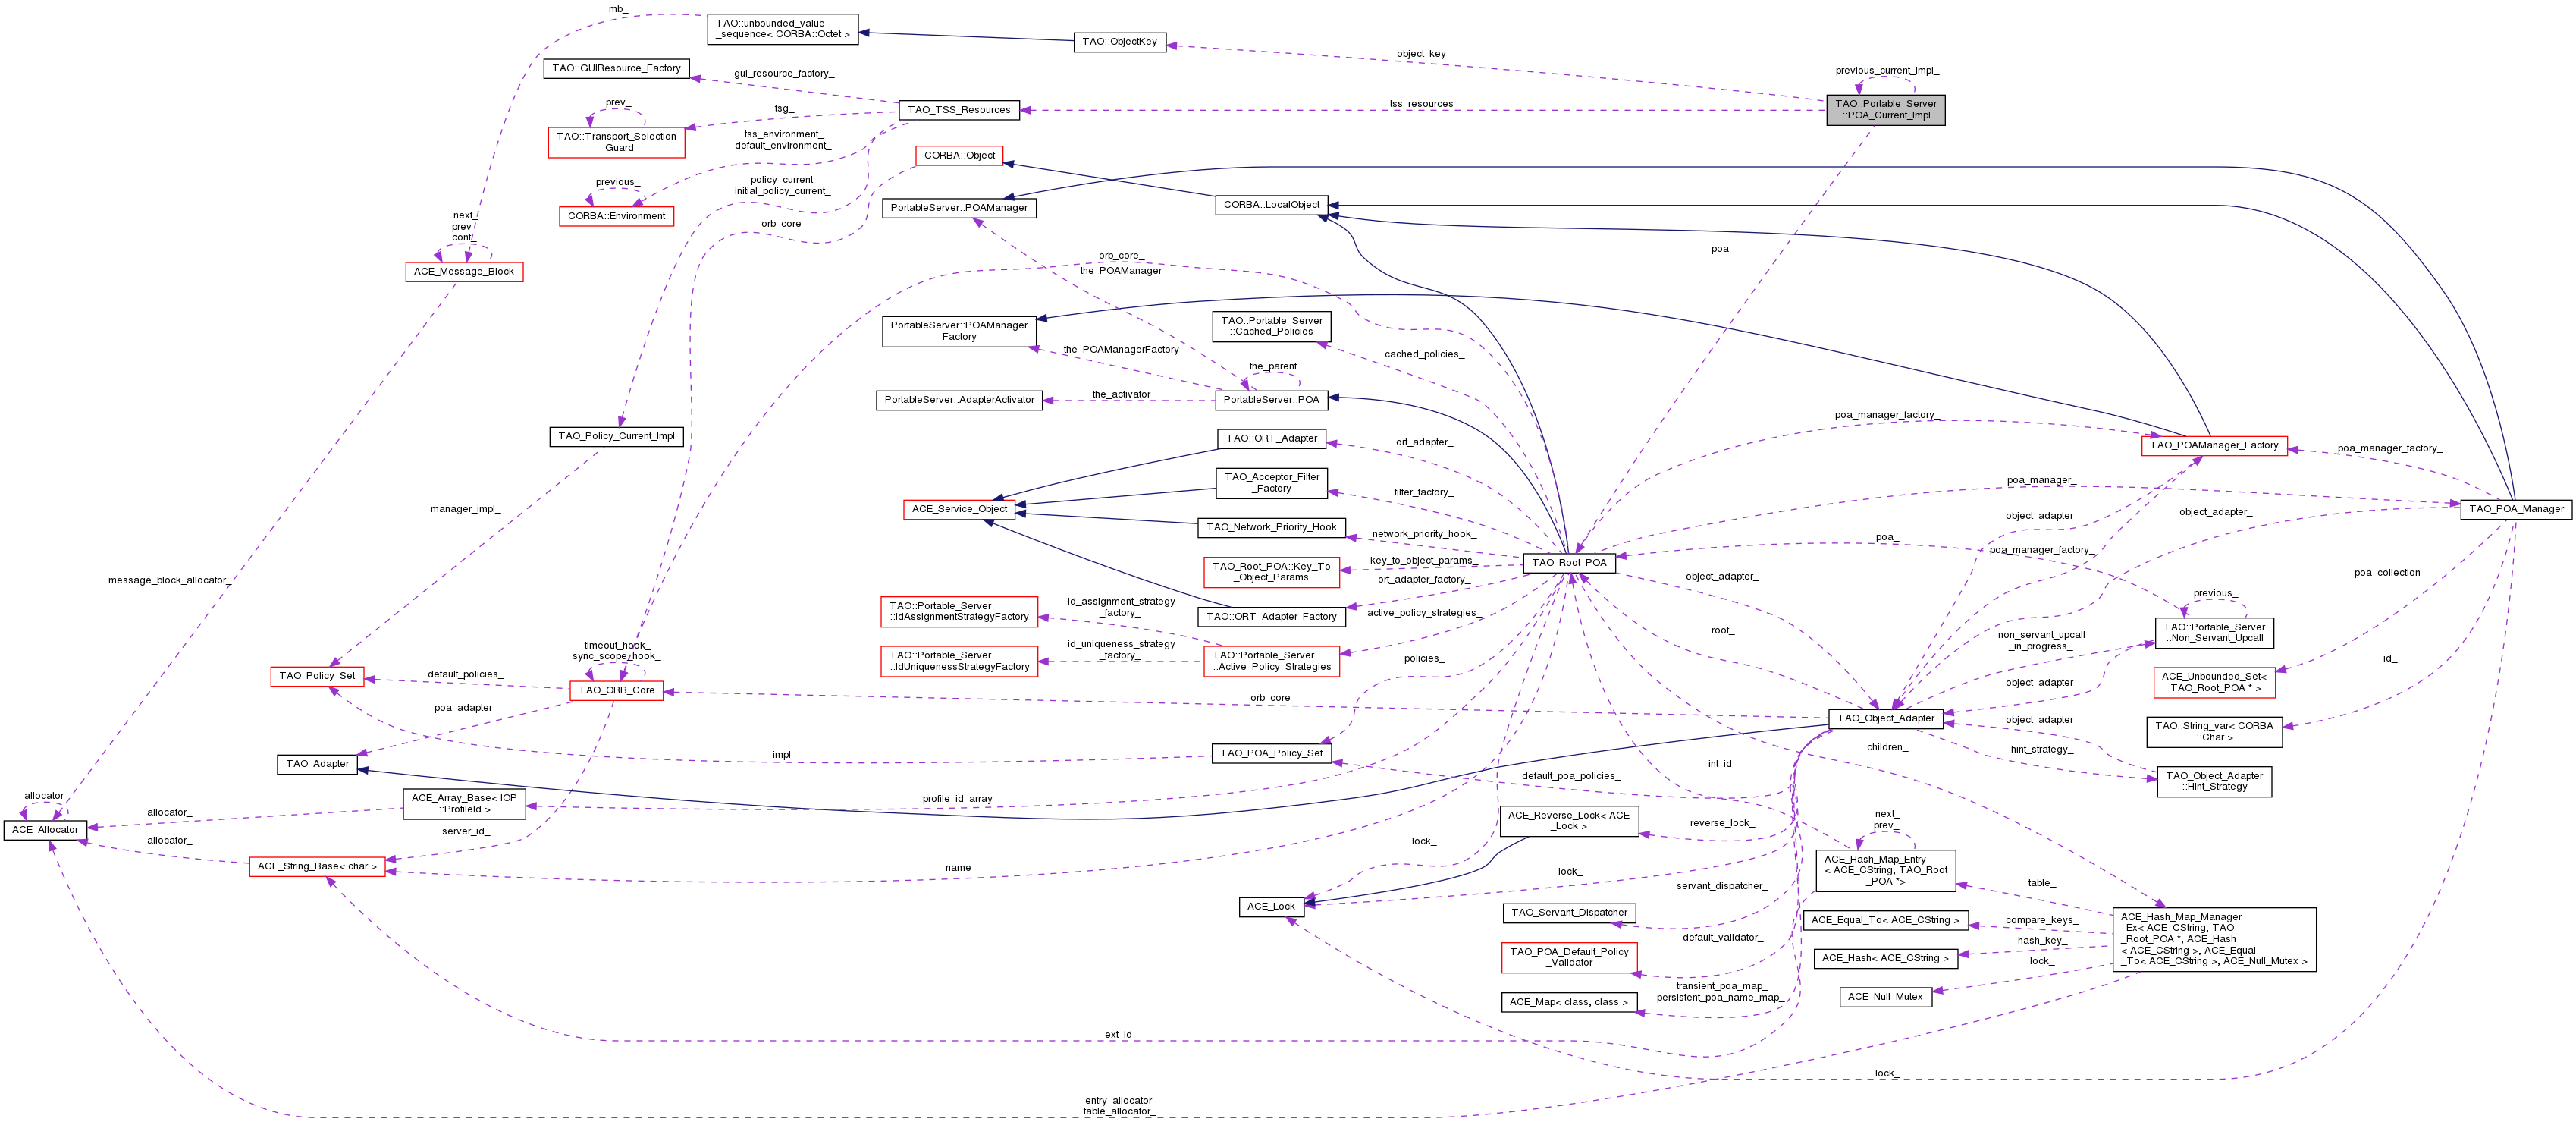Click the highlighted POA_Current_Impl node
The image size is (2576, 1122).
click(x=1885, y=109)
